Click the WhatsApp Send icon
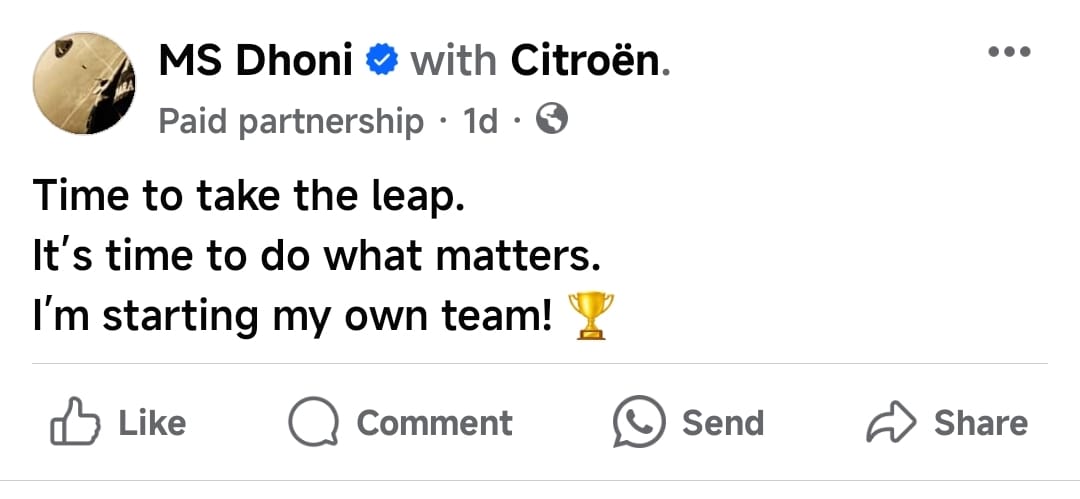Image resolution: width=1080 pixels, height=499 pixels. [x=639, y=422]
